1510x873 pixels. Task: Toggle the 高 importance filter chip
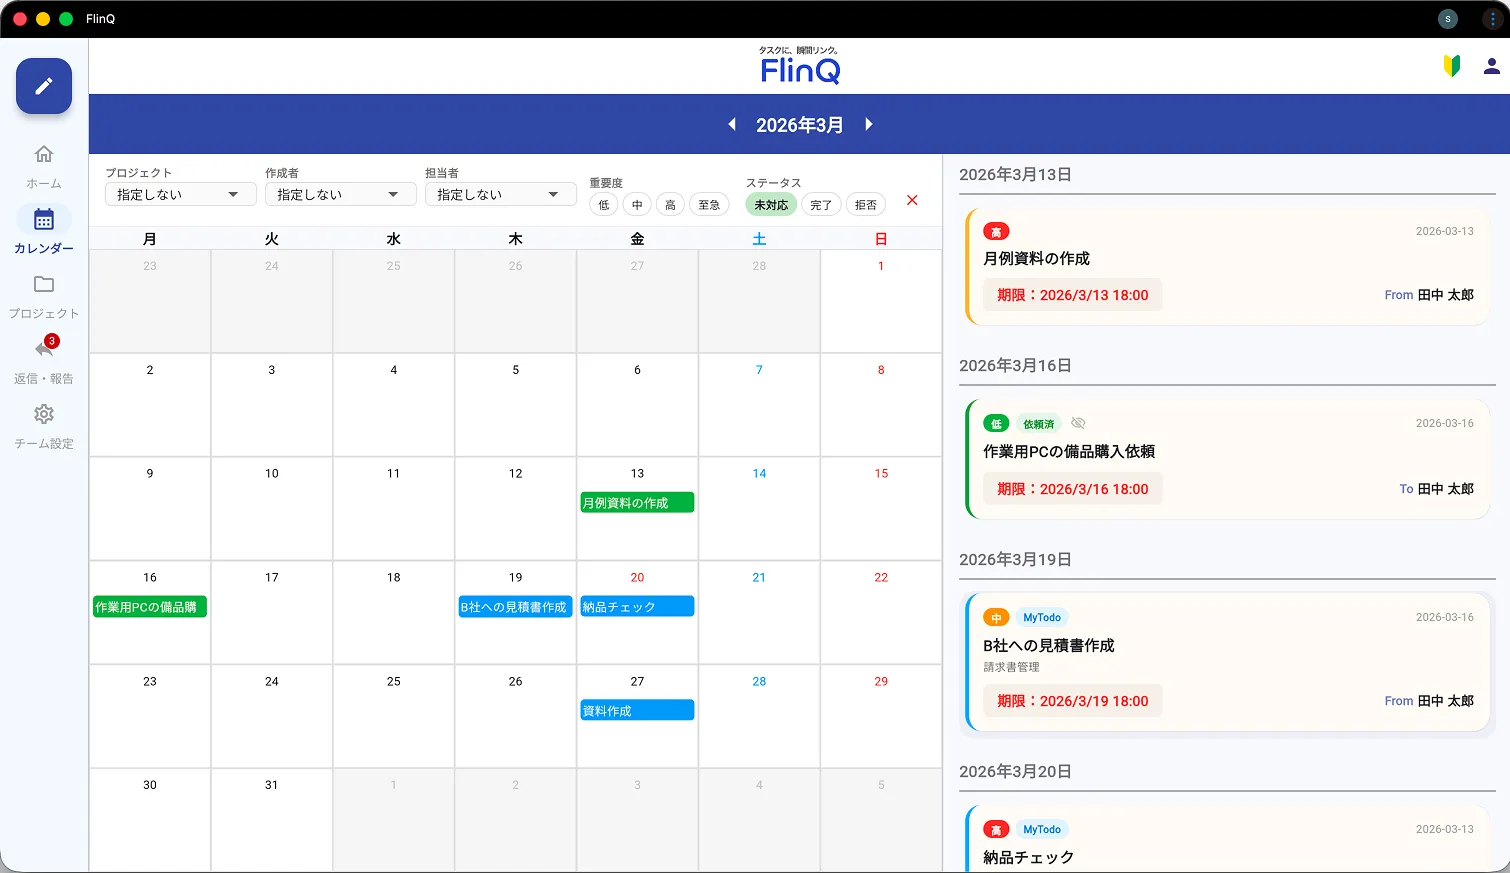click(671, 205)
